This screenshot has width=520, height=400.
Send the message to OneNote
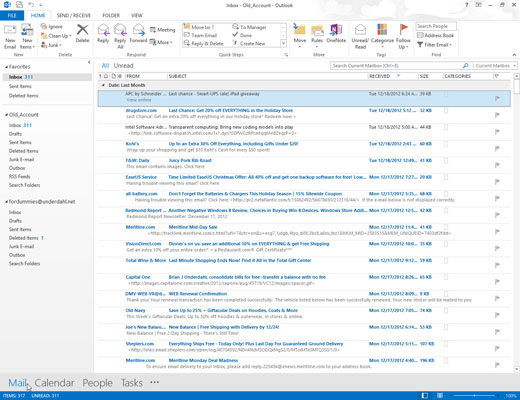[336, 33]
